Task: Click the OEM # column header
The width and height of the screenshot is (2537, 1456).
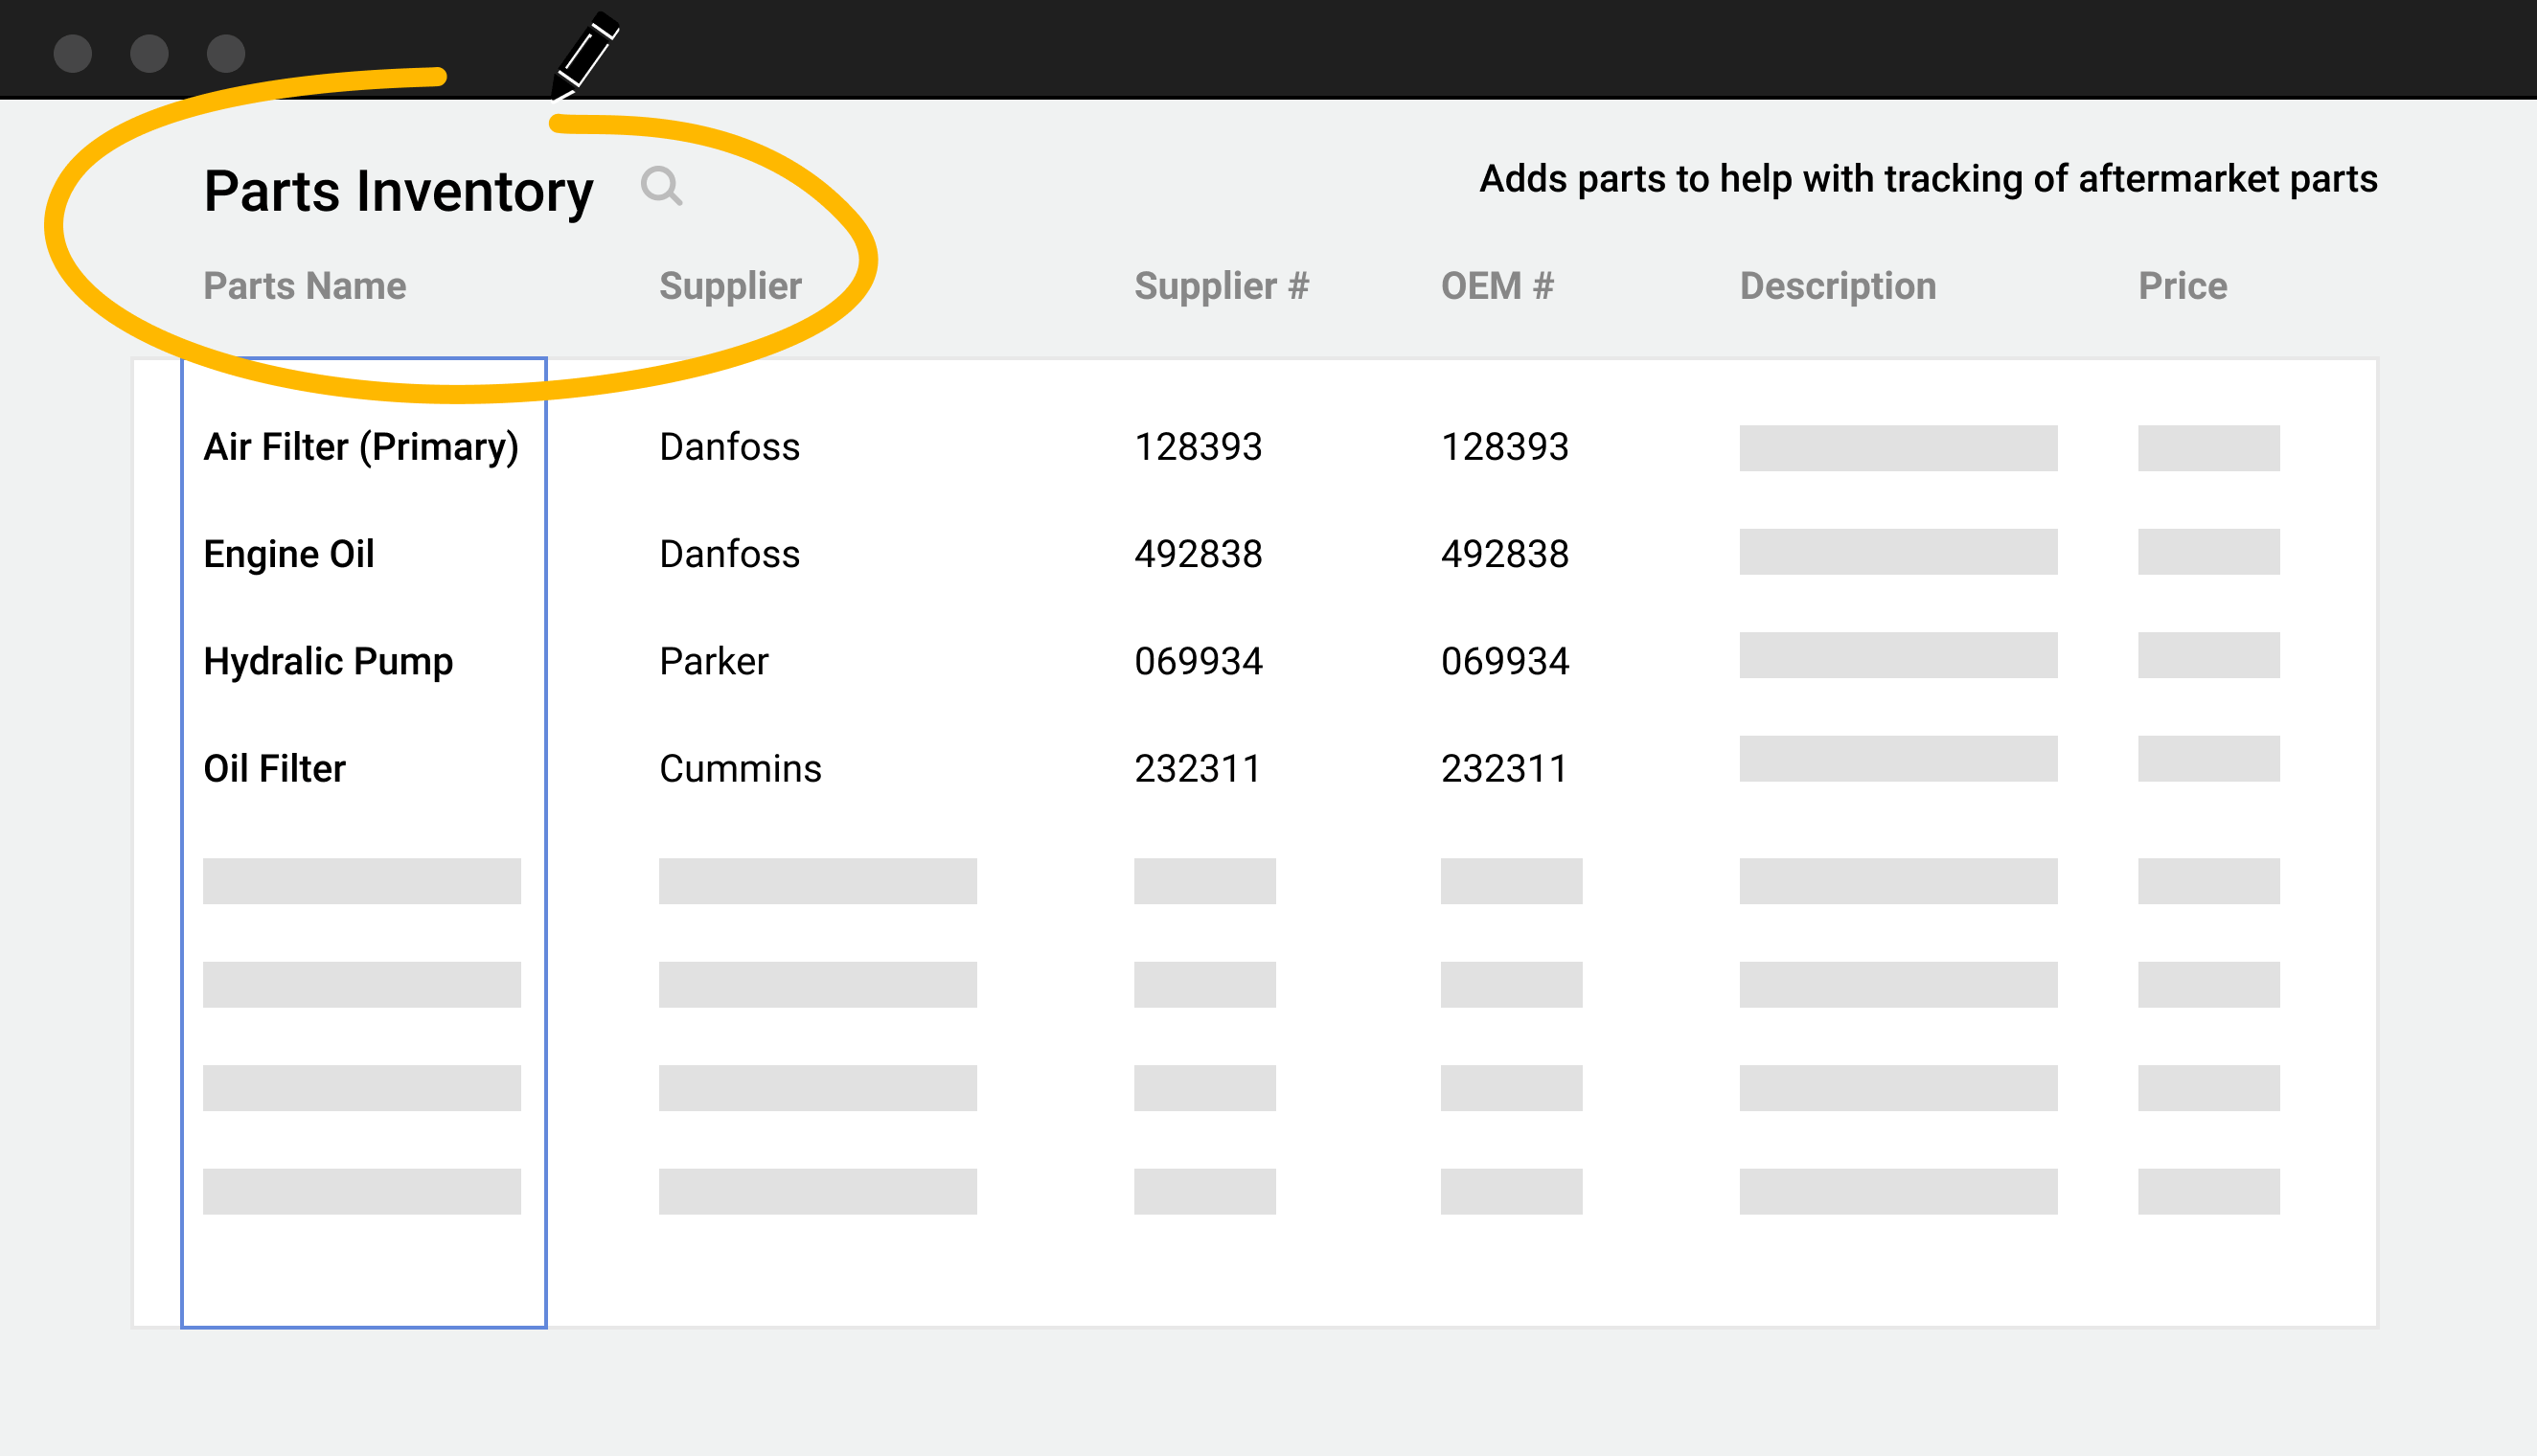Action: (1497, 286)
